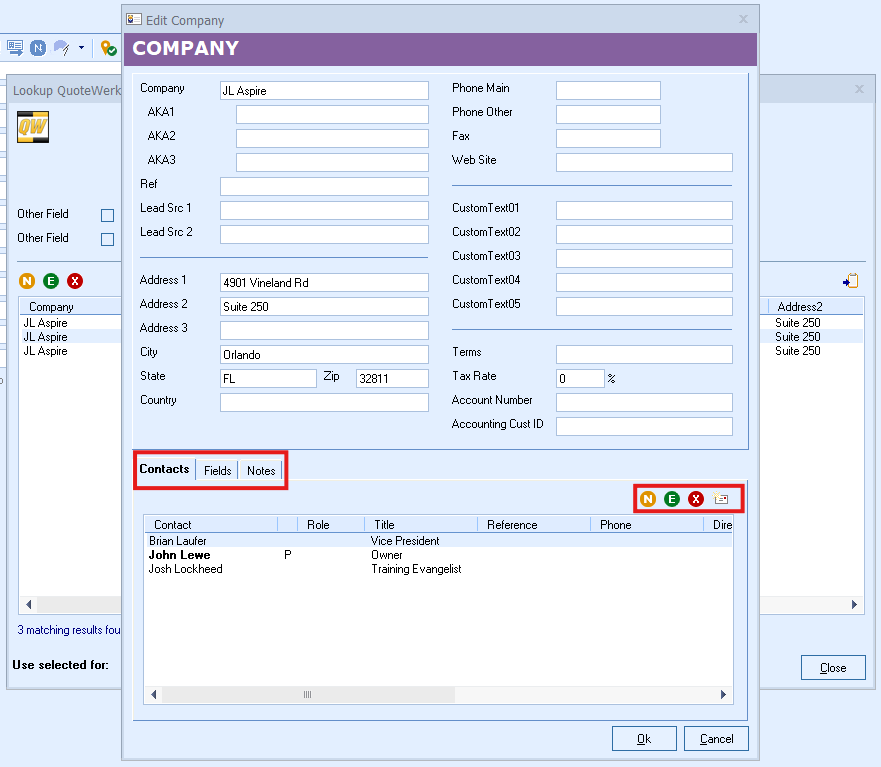
Task: Click the State field containing FL
Action: point(268,378)
